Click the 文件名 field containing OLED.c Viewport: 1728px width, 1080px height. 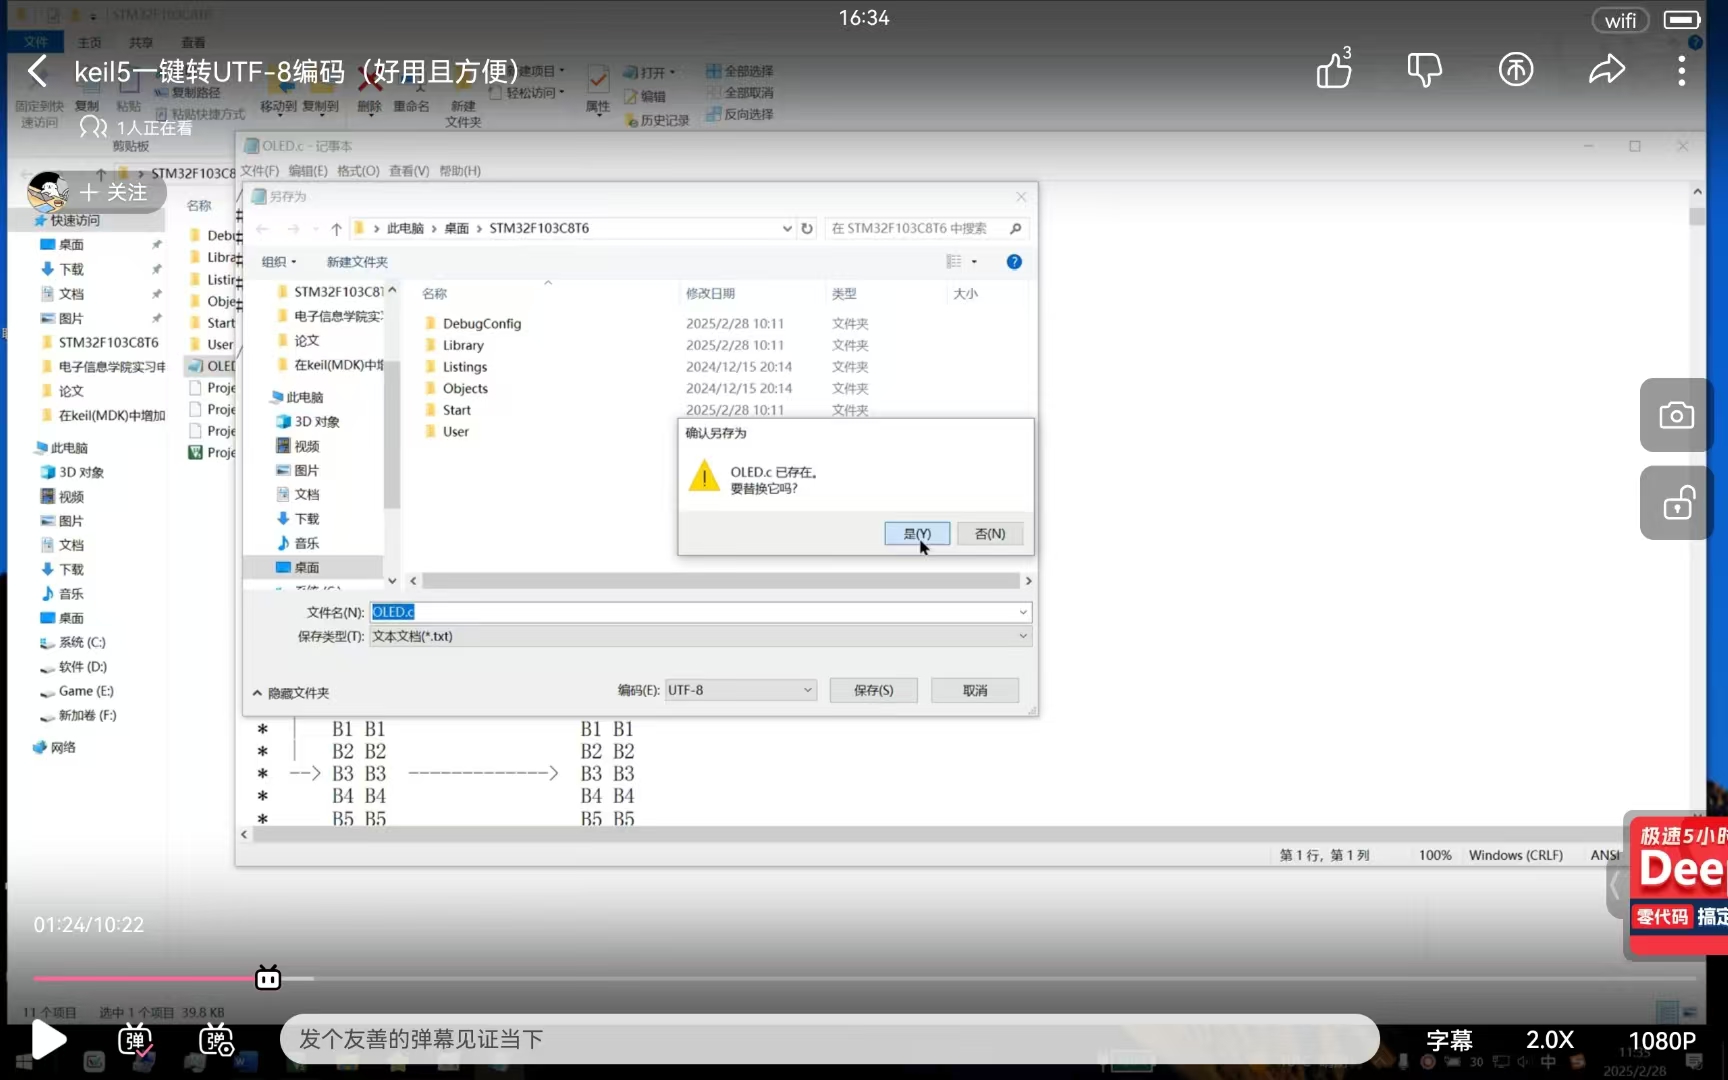[x=700, y=612]
